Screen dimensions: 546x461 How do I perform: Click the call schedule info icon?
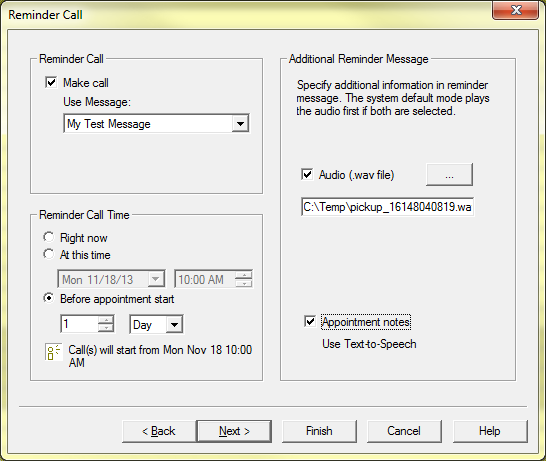(x=53, y=352)
